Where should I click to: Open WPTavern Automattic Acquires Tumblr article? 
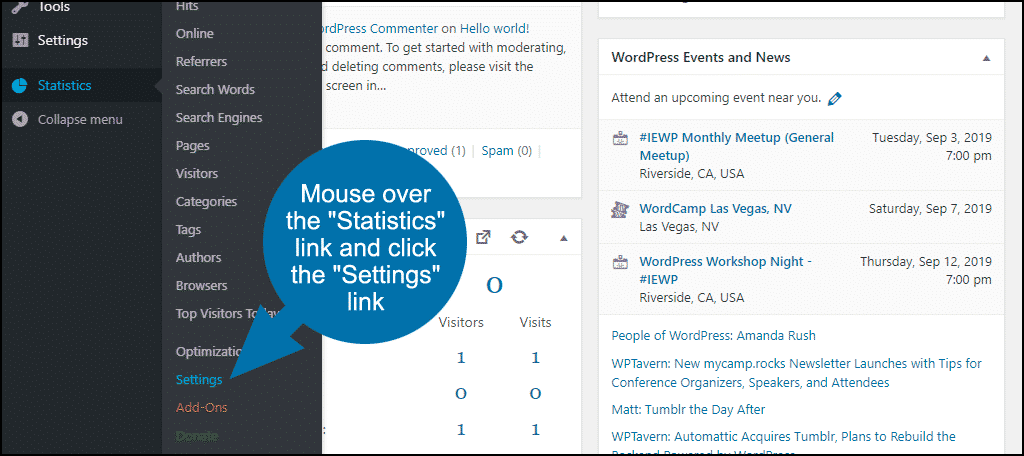(x=784, y=444)
